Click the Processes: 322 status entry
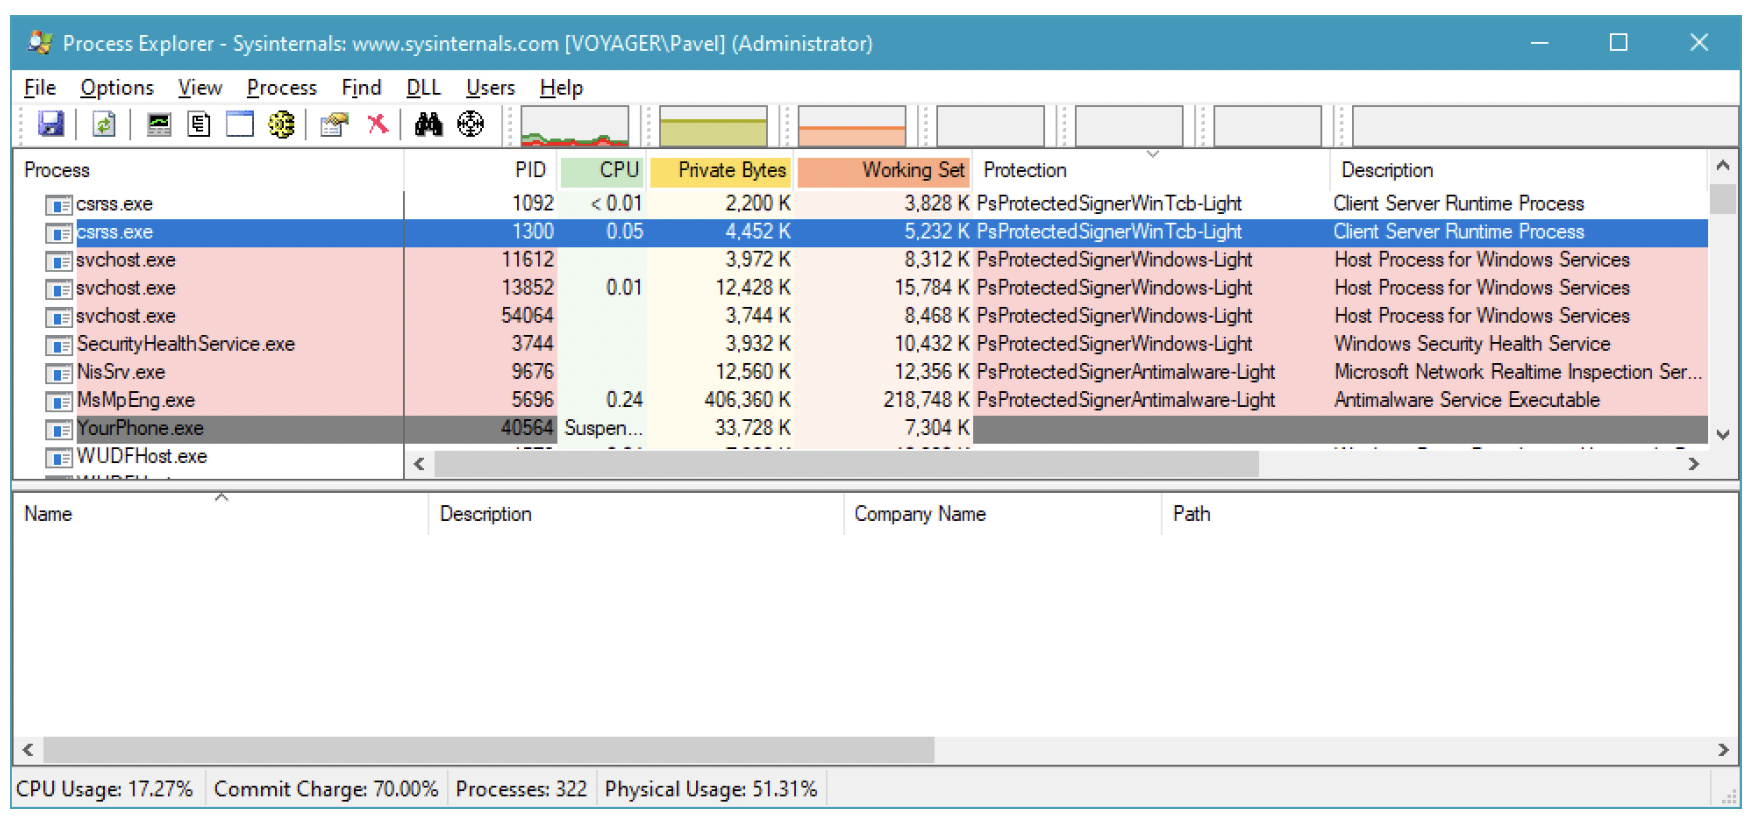The image size is (1754, 826). tap(521, 789)
